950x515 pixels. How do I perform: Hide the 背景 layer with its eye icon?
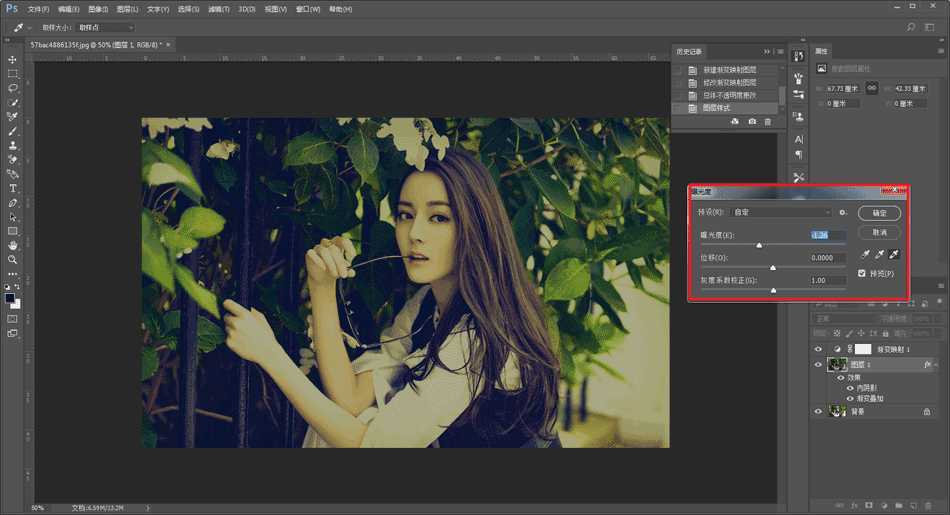tap(818, 411)
